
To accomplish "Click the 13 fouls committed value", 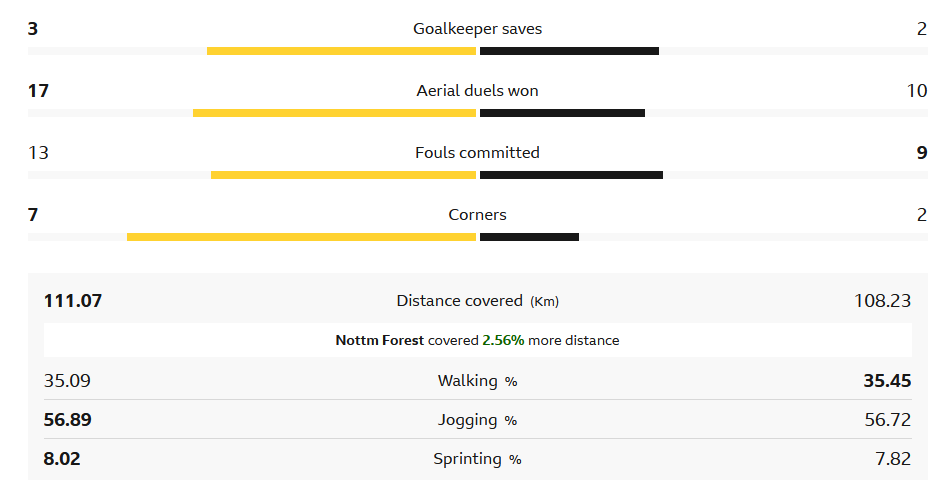I will tap(39, 153).
